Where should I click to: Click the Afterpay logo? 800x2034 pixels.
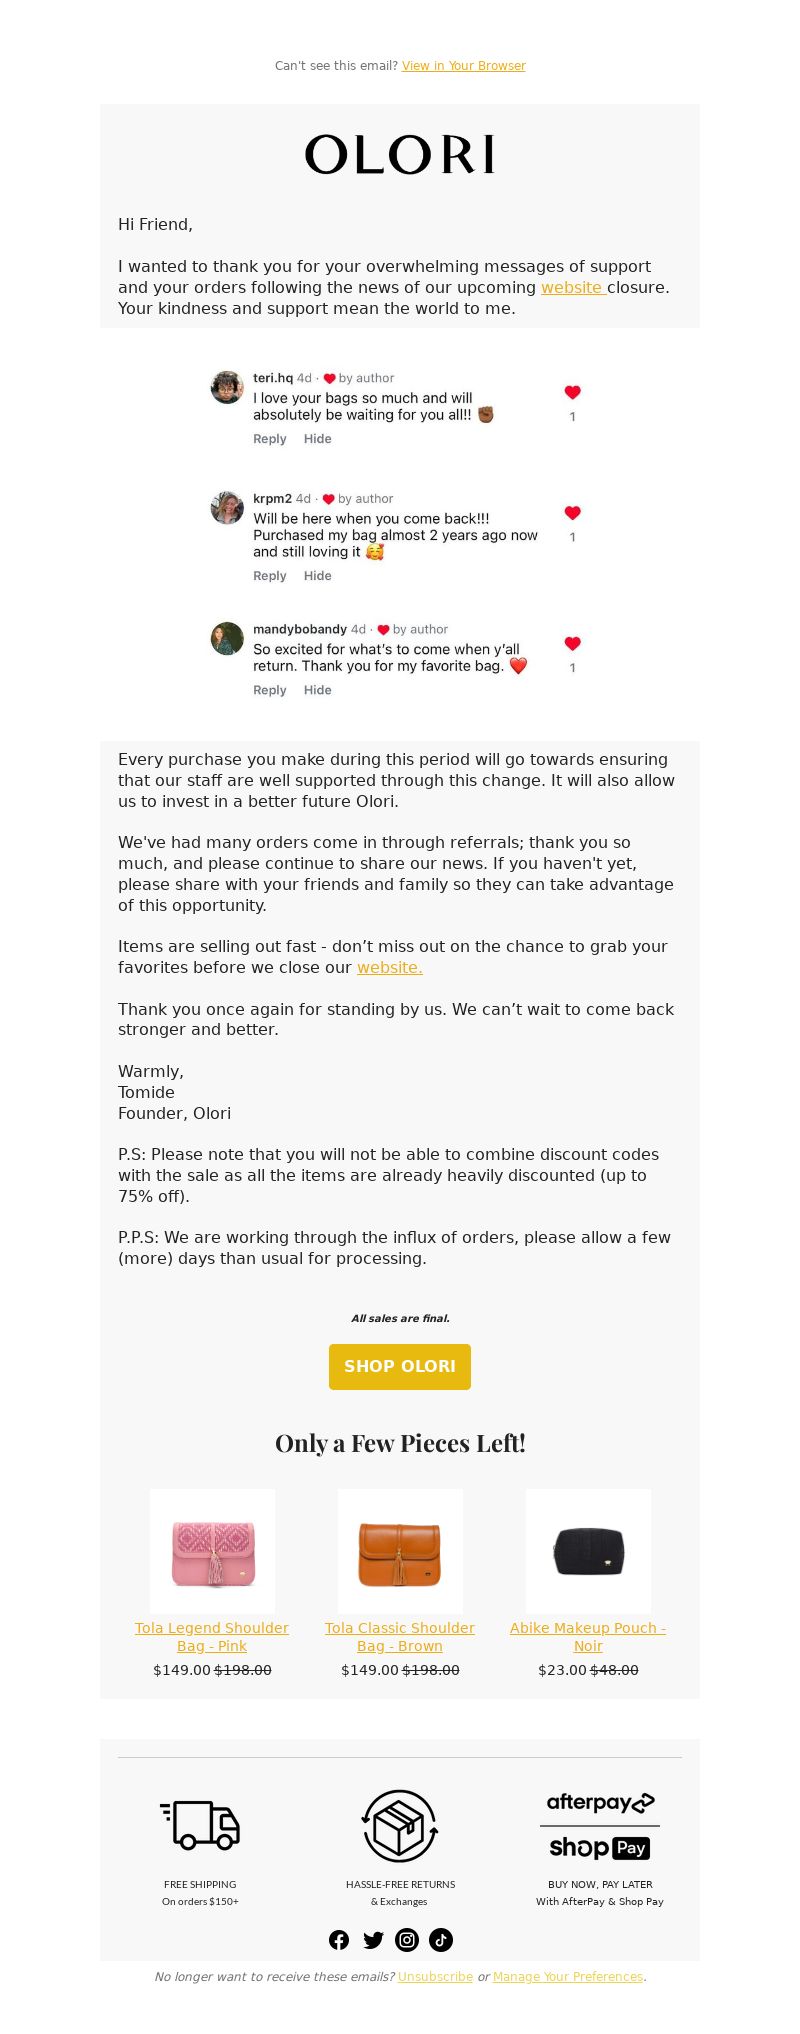coord(600,1802)
